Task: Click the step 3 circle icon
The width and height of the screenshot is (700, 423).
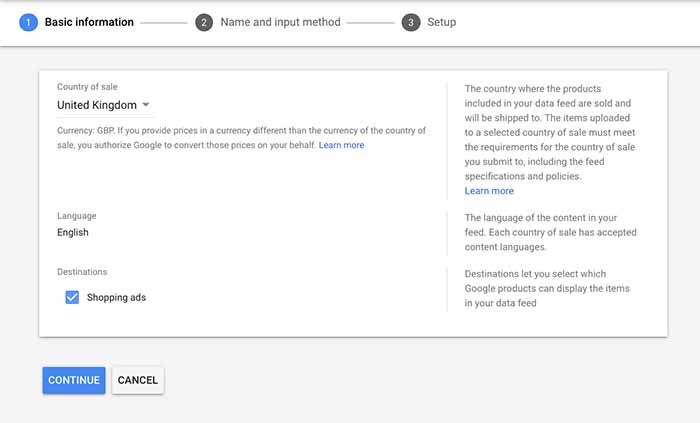Action: pos(410,22)
